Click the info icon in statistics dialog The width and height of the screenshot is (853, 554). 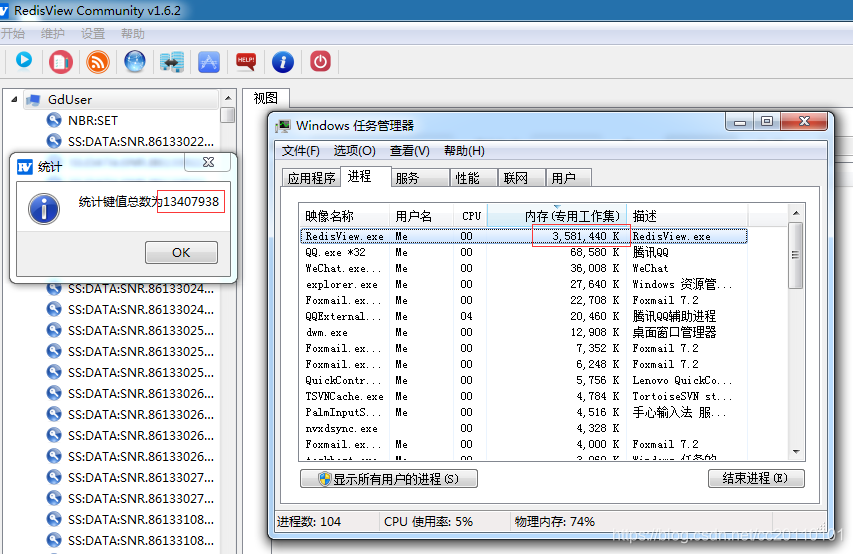click(x=44, y=209)
